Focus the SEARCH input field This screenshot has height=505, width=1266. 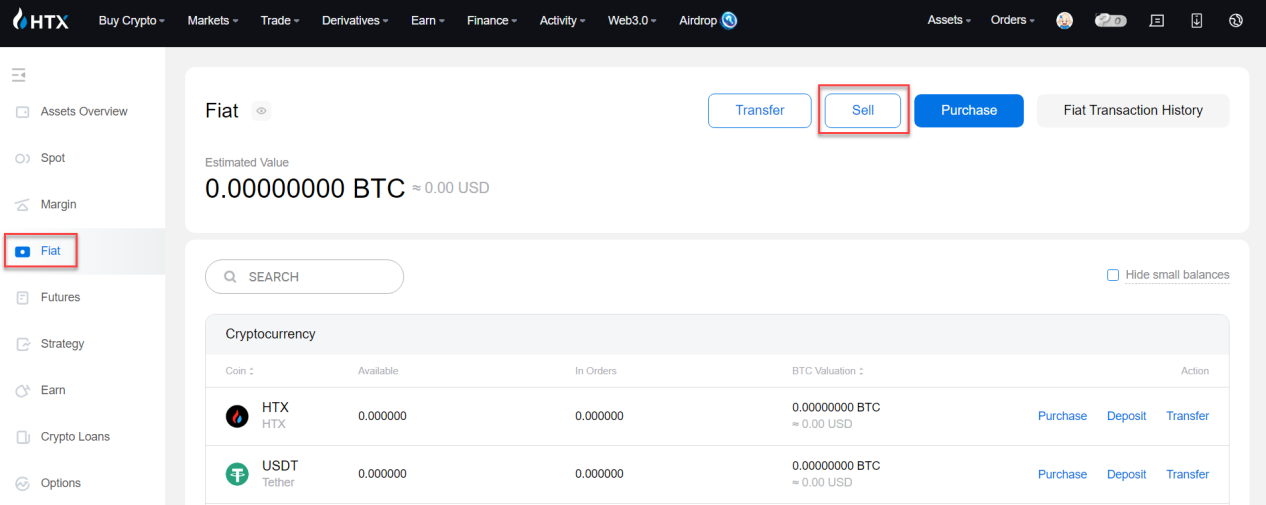click(304, 277)
